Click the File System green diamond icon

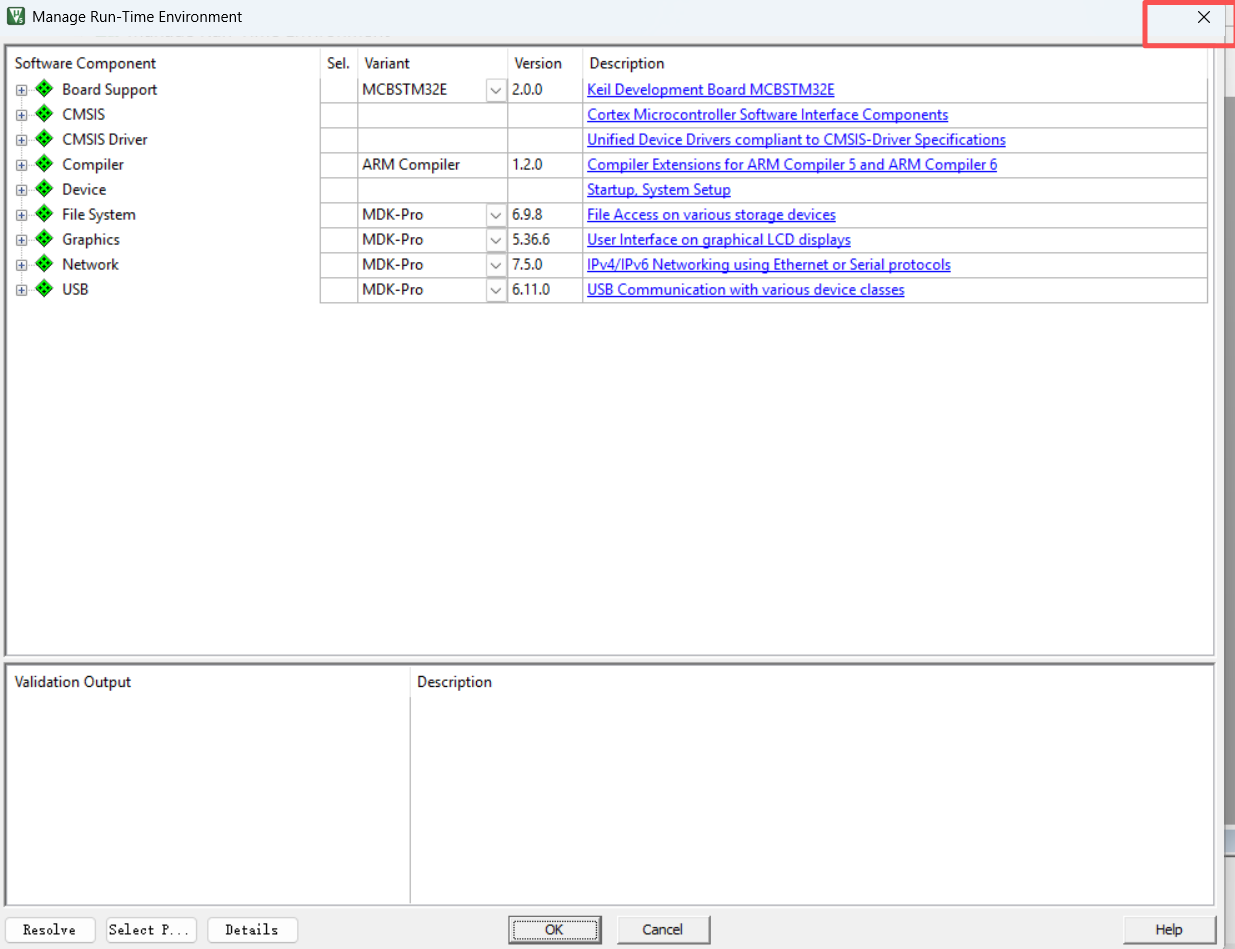(44, 214)
